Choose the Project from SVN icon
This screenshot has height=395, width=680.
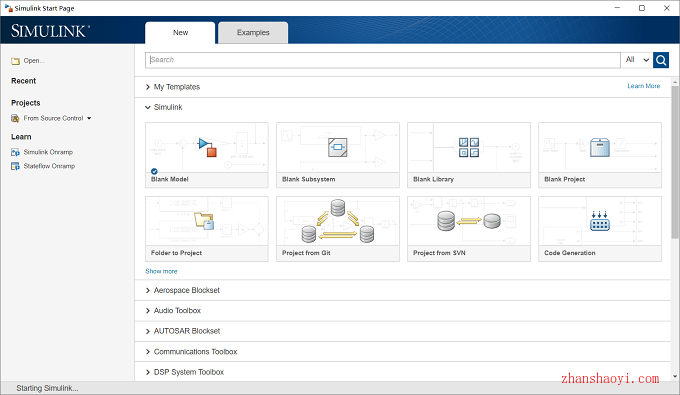[469, 221]
